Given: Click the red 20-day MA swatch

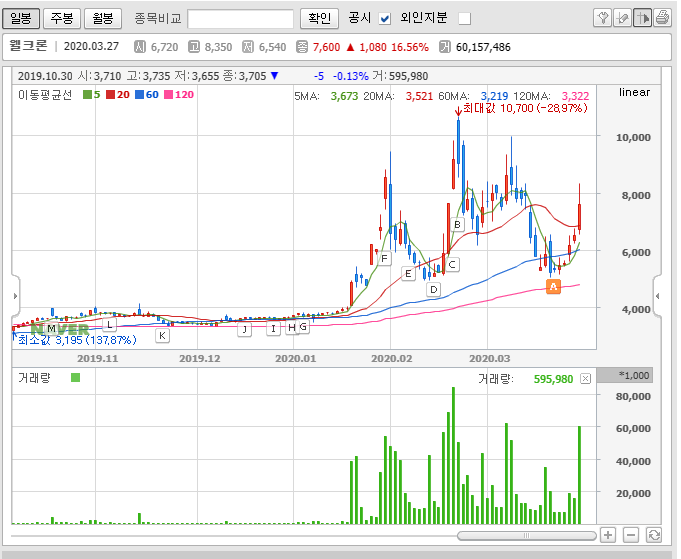Looking at the screenshot, I should (x=110, y=95).
